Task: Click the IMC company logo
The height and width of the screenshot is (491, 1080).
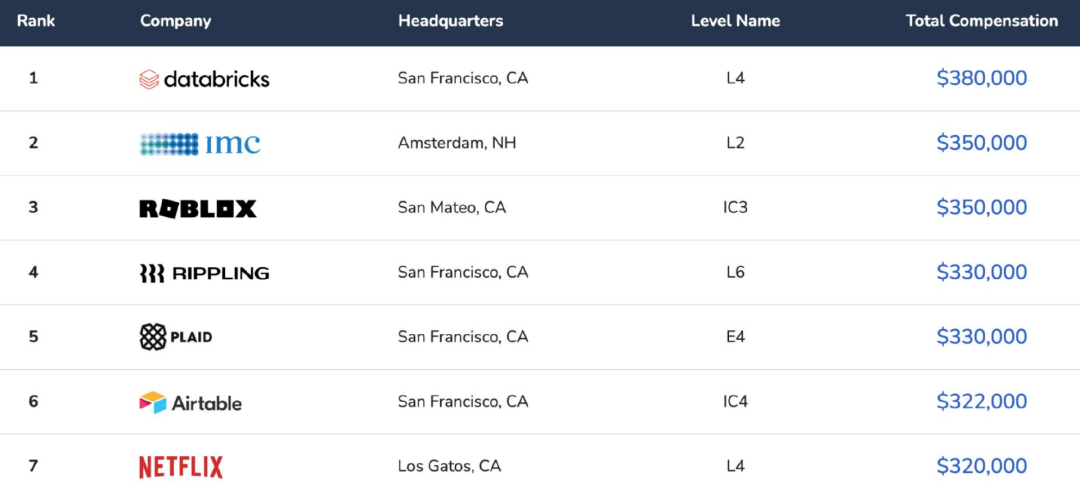Action: [x=200, y=143]
